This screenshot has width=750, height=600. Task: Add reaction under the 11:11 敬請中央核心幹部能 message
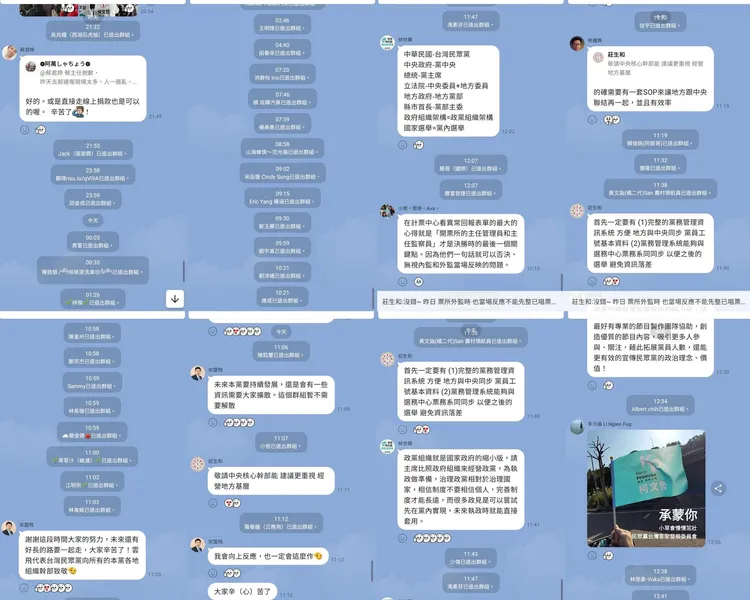tap(213, 503)
